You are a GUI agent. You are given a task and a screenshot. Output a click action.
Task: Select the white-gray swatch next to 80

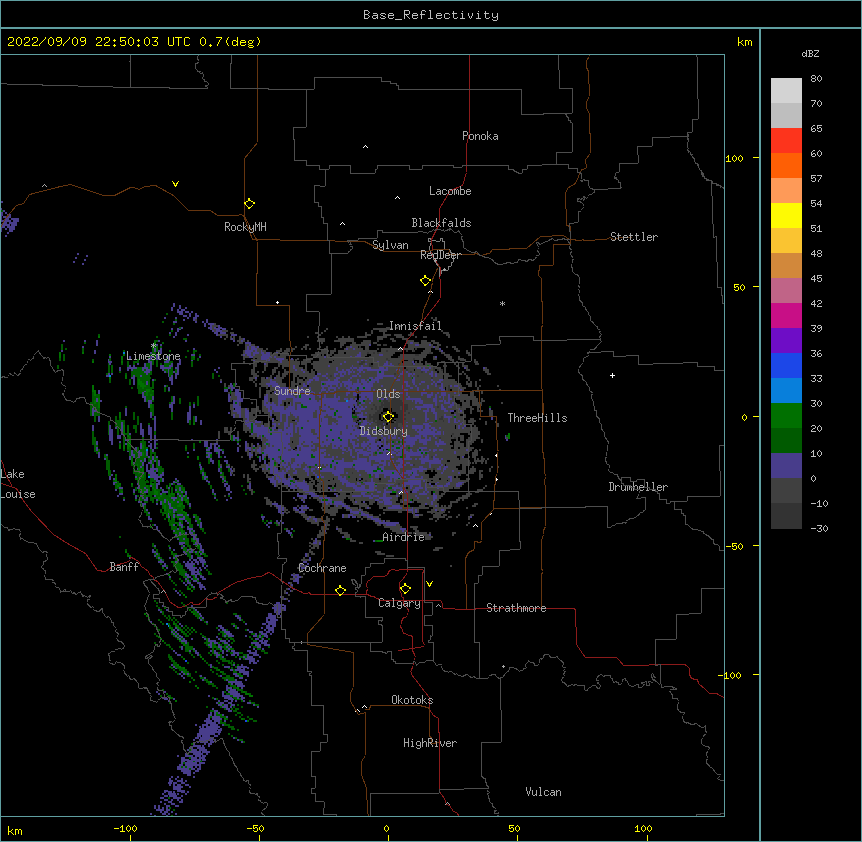point(786,91)
